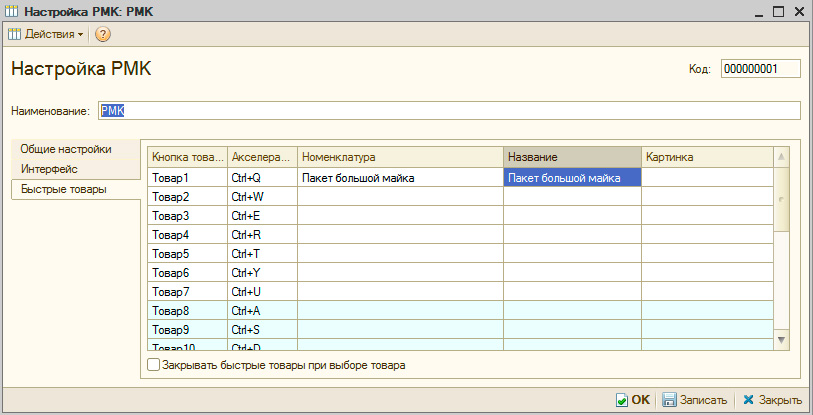Click the Номенклатура column header

tap(400, 157)
